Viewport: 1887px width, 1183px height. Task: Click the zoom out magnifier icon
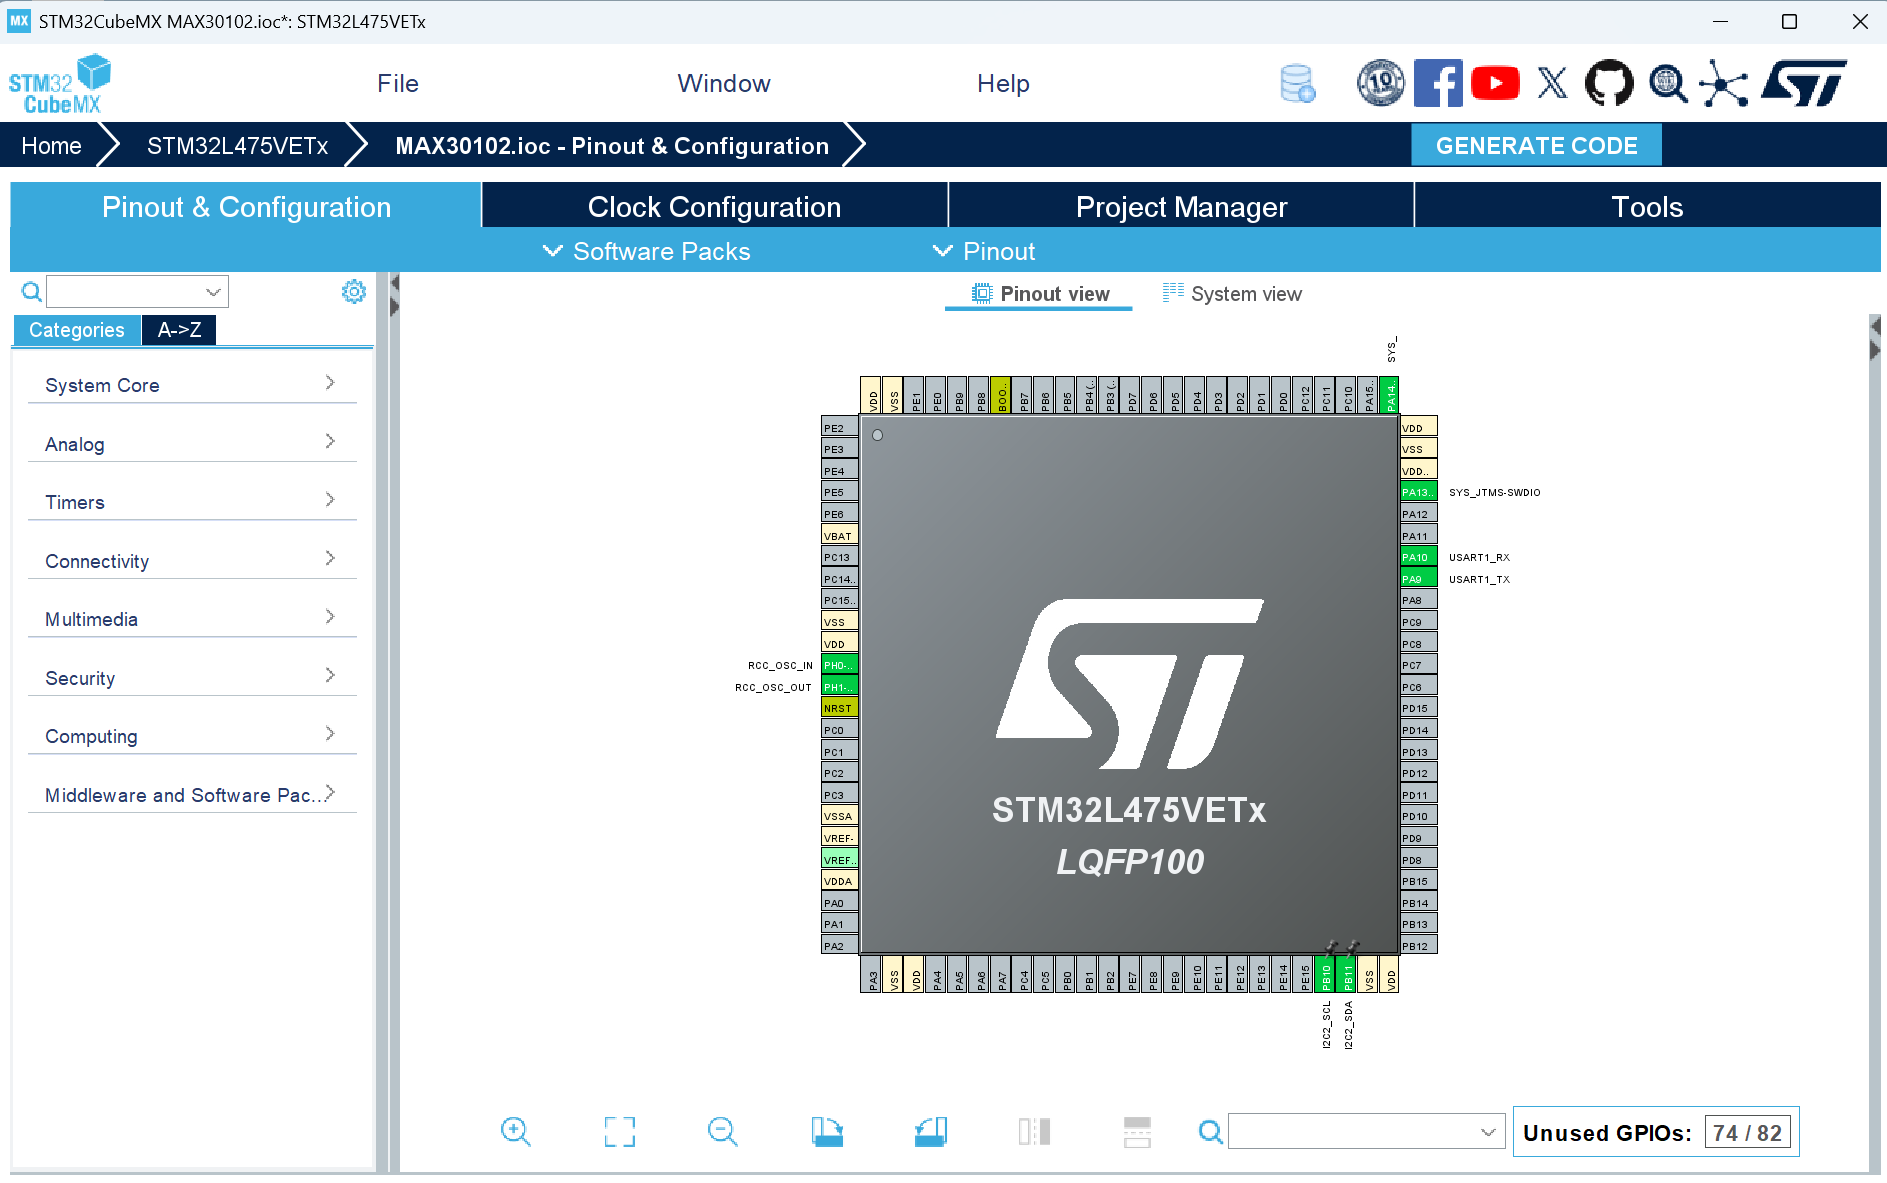click(x=723, y=1132)
